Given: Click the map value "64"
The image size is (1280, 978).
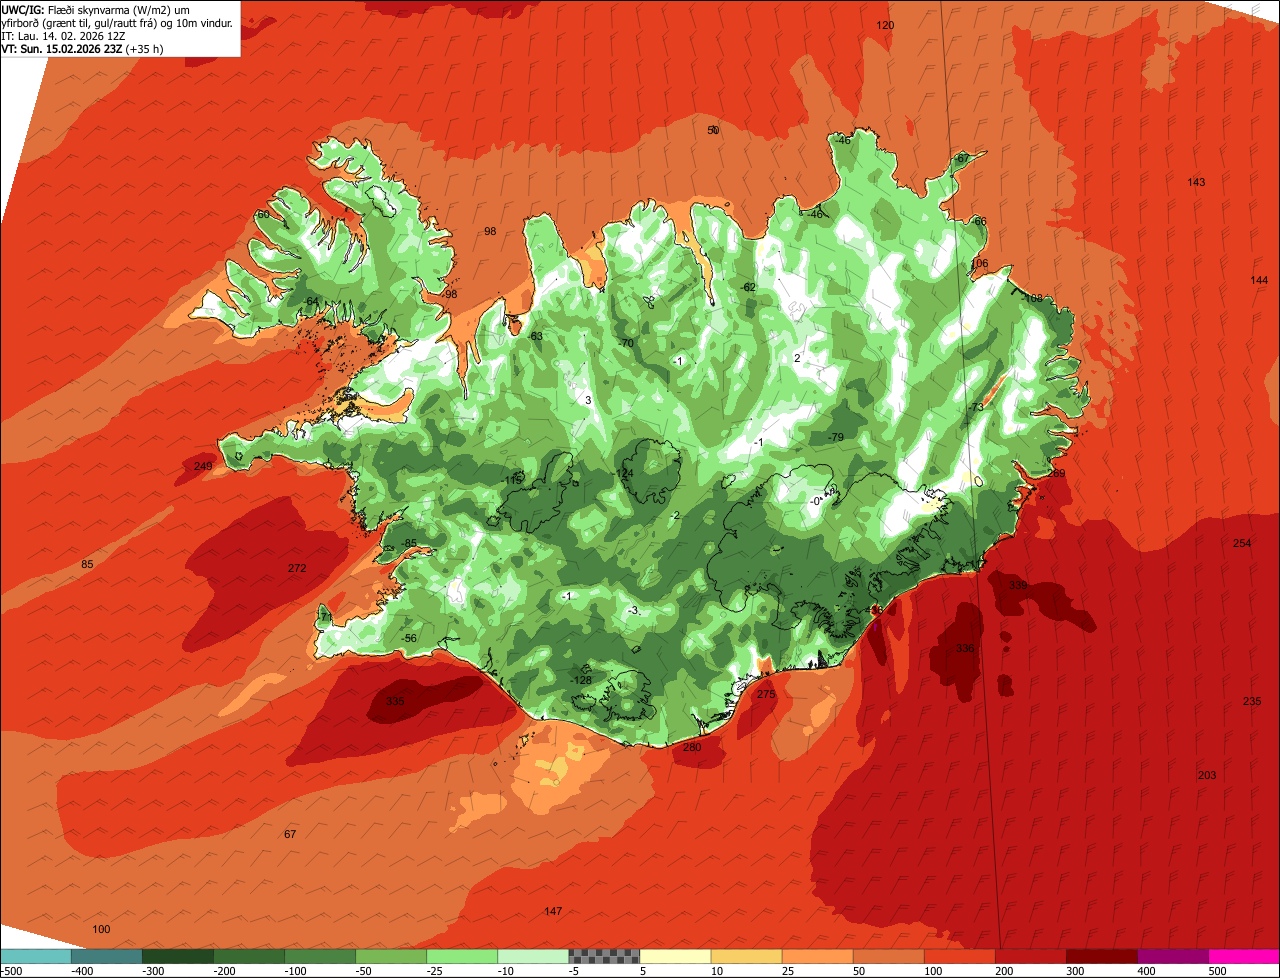Looking at the screenshot, I should coord(312,302).
